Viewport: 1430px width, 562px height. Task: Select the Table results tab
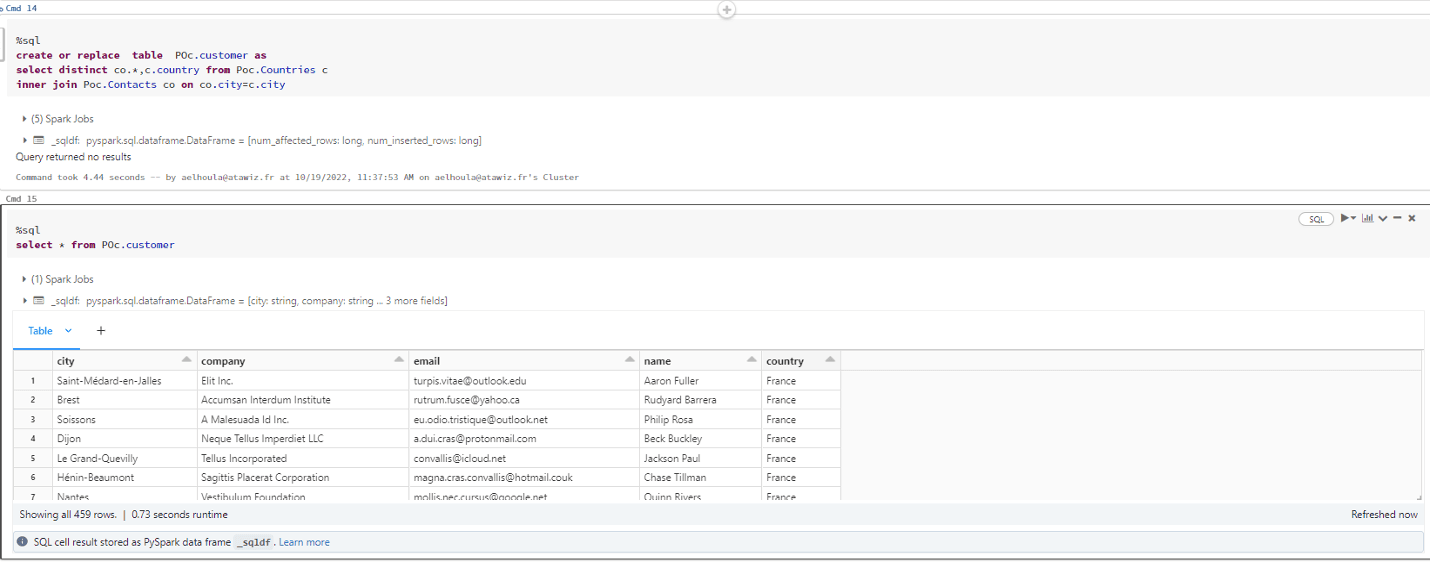click(40, 331)
